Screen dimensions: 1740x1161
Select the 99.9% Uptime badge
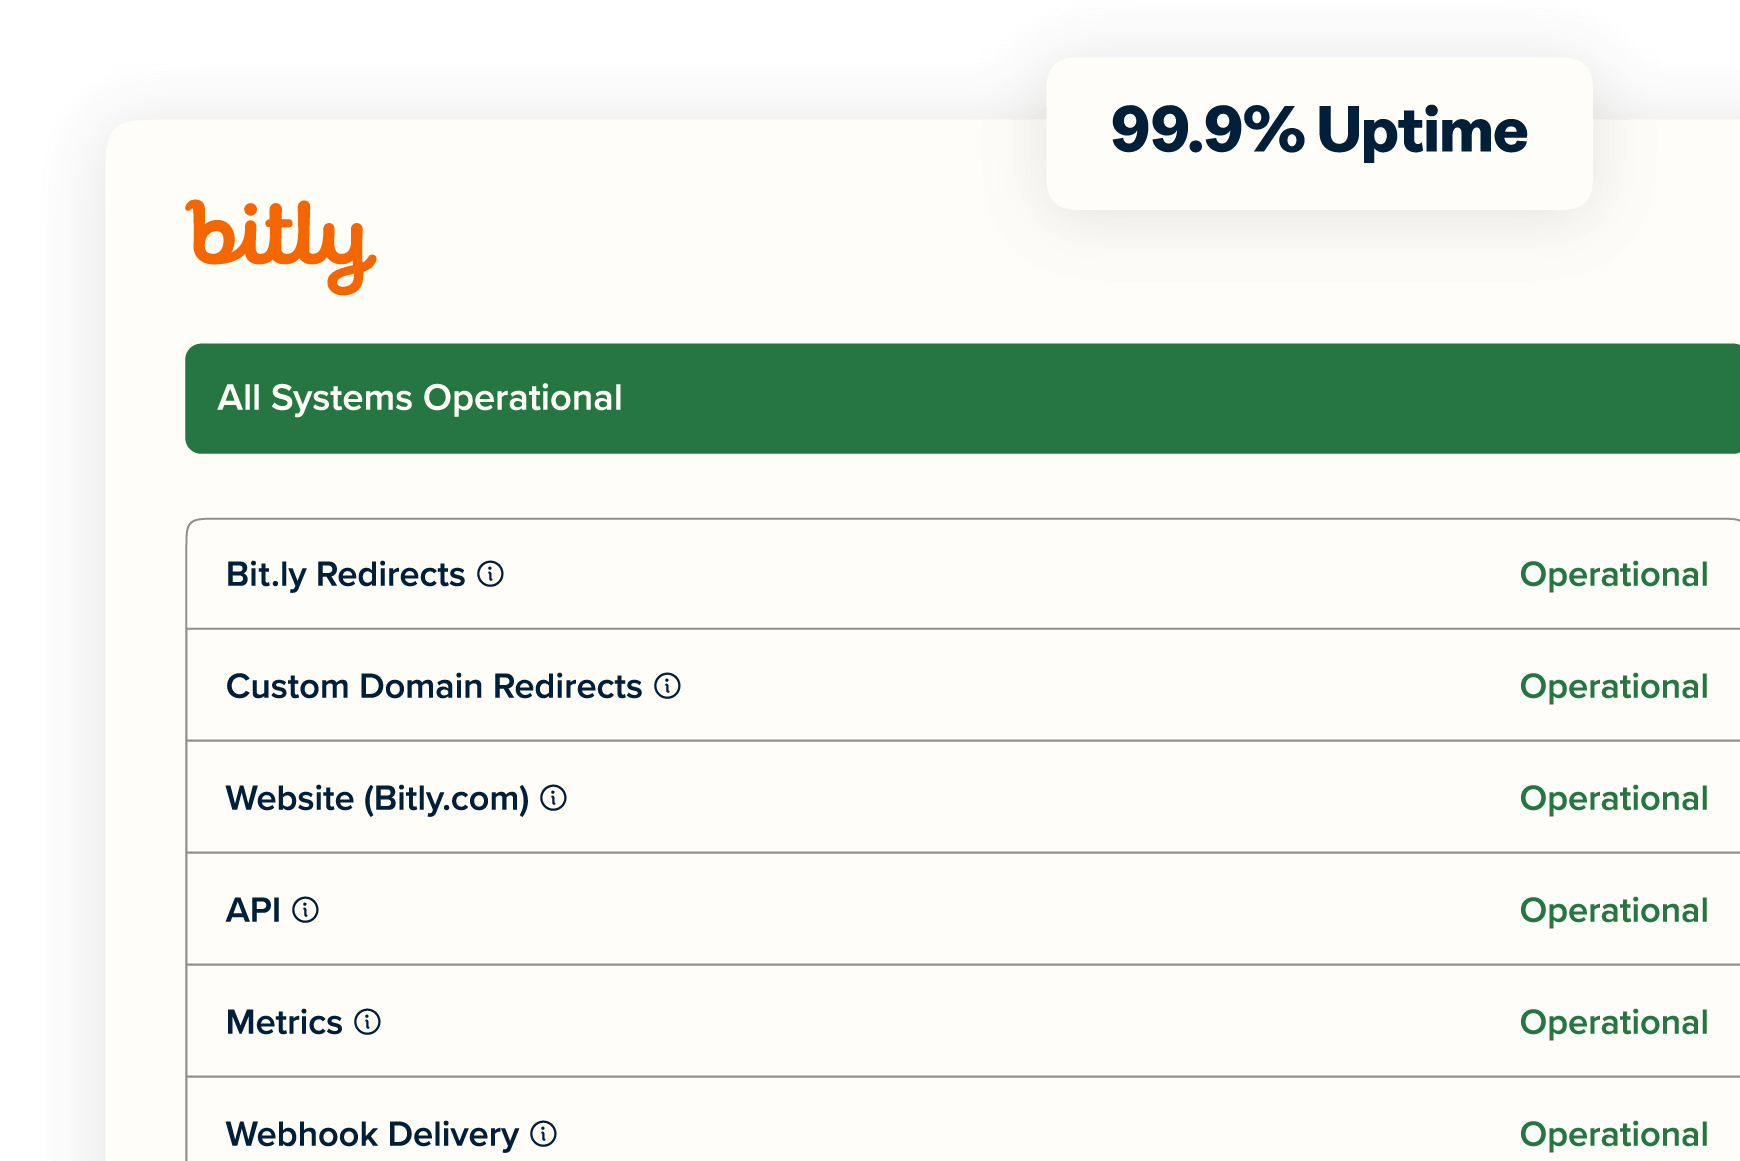[1318, 131]
